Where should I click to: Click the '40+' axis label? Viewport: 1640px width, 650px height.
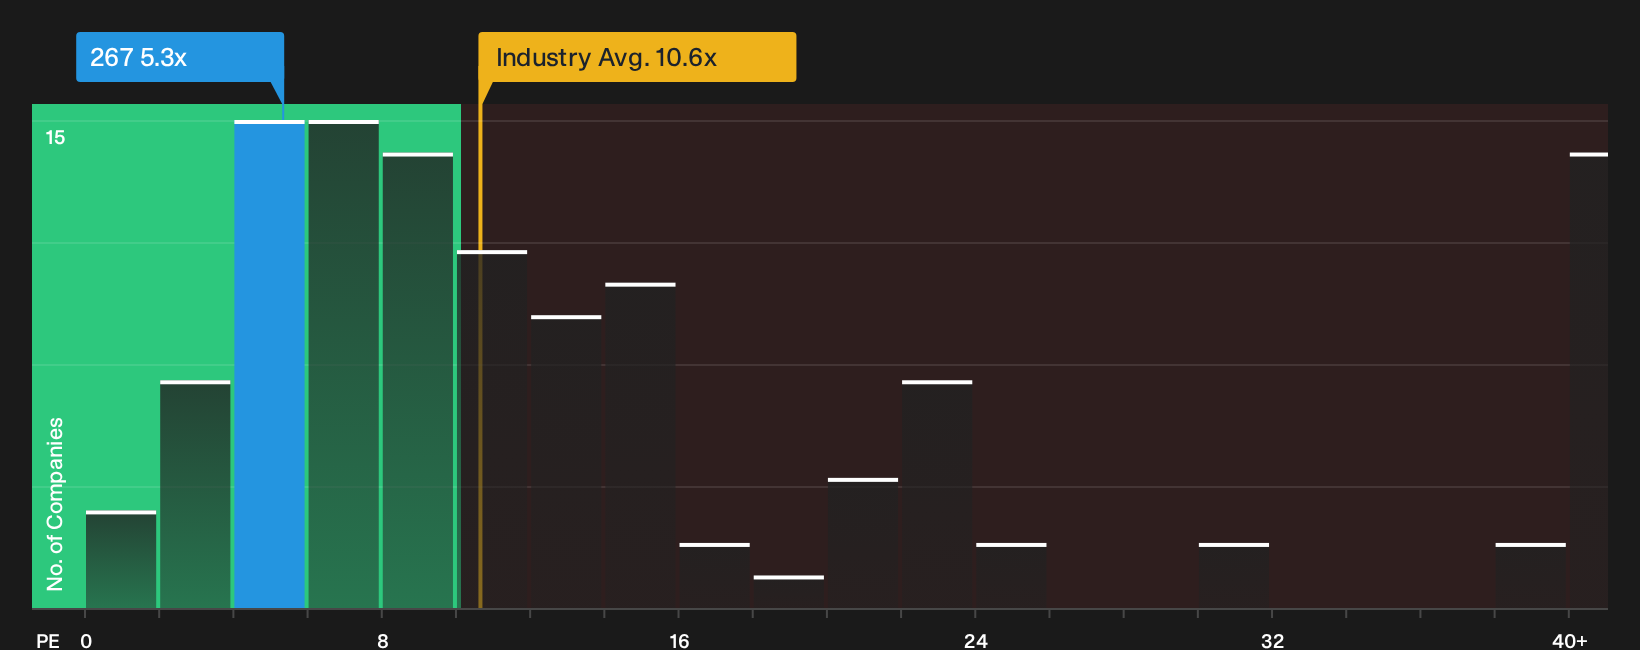[x=1569, y=640]
